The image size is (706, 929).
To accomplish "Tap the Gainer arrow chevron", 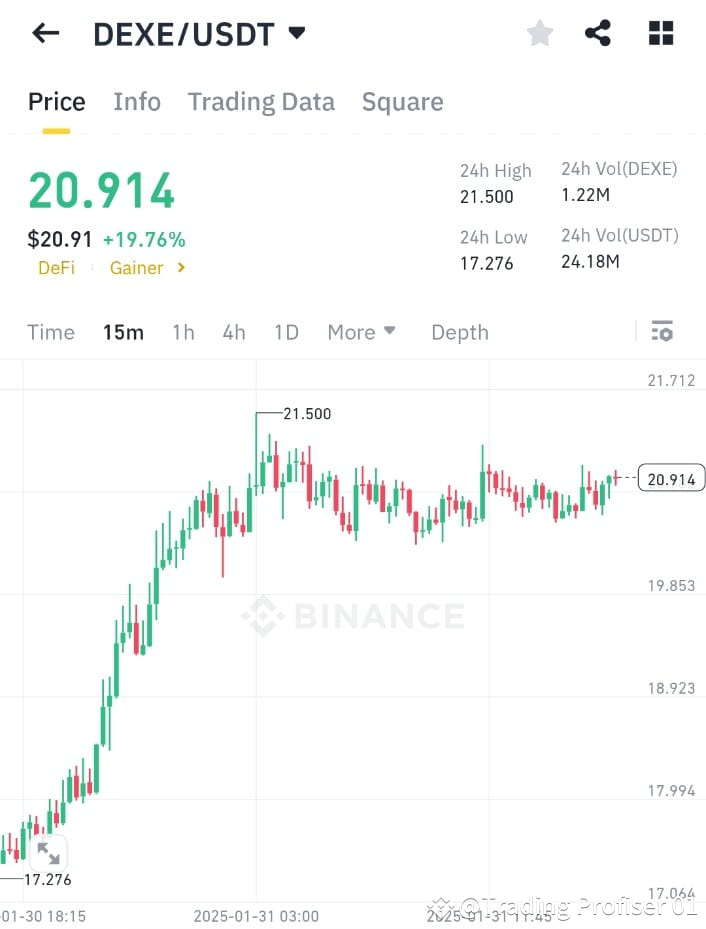I will pyautogui.click(x=182, y=268).
